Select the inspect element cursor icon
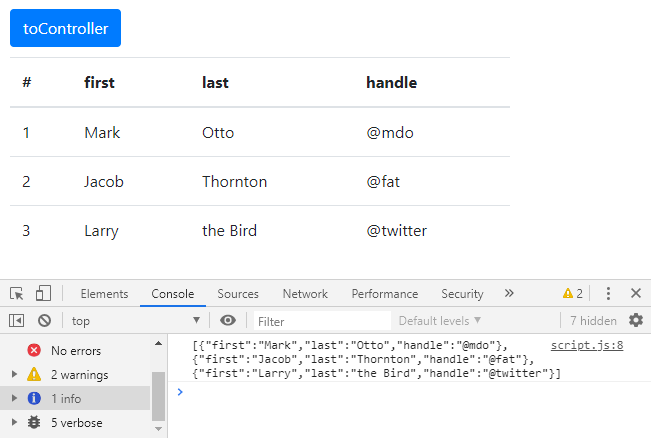This screenshot has height=438, width=651. pos(17,294)
